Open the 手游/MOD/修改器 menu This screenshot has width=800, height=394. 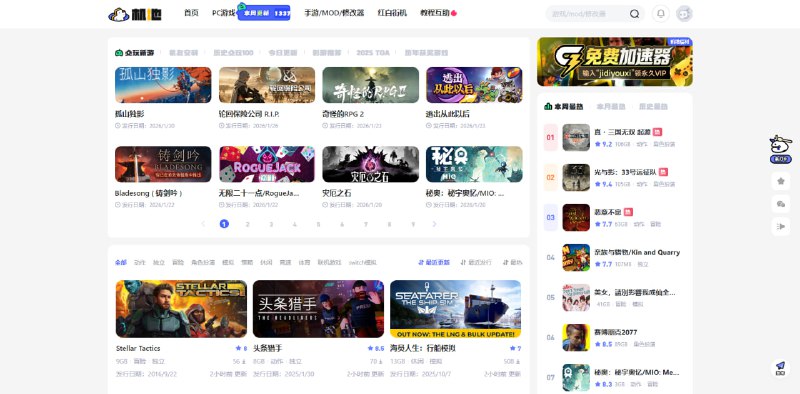(334, 13)
